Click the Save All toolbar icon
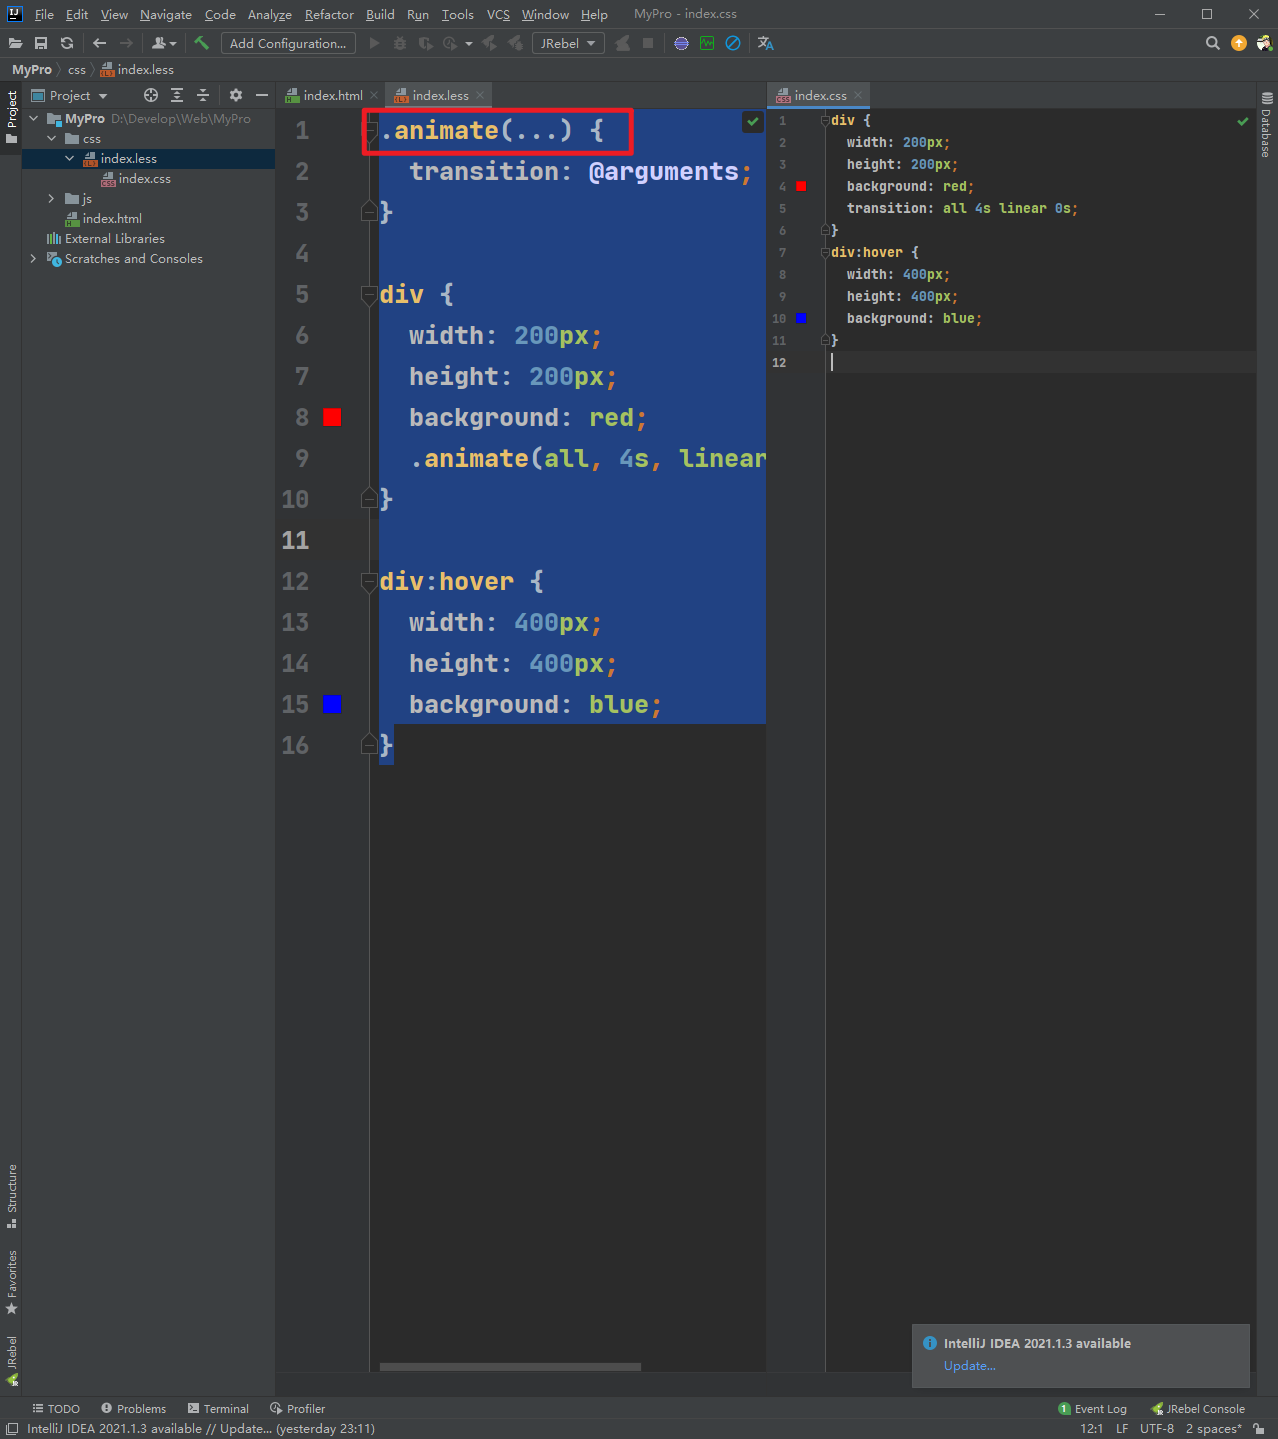 click(41, 43)
